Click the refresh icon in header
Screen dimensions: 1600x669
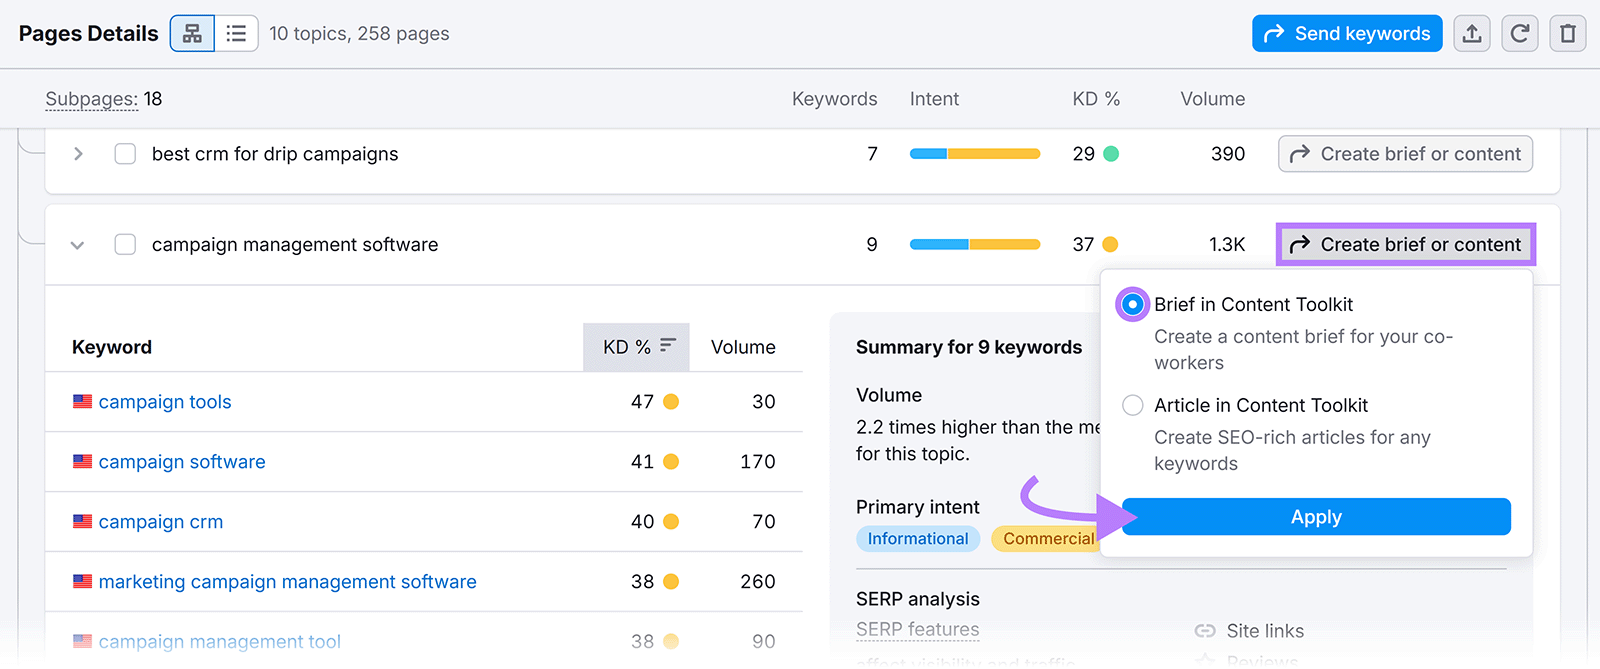pyautogui.click(x=1519, y=34)
